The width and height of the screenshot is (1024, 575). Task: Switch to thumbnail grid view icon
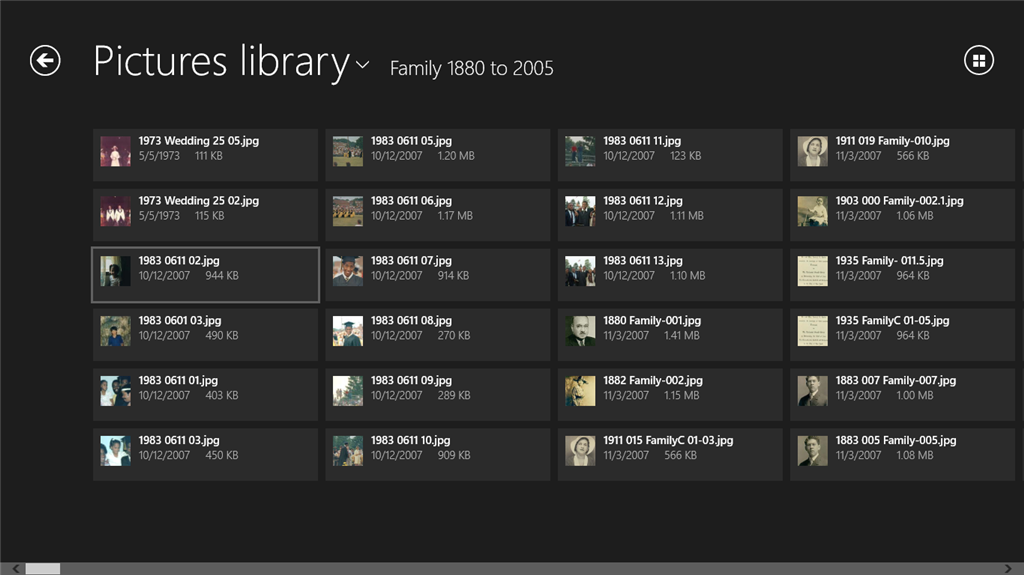click(978, 61)
